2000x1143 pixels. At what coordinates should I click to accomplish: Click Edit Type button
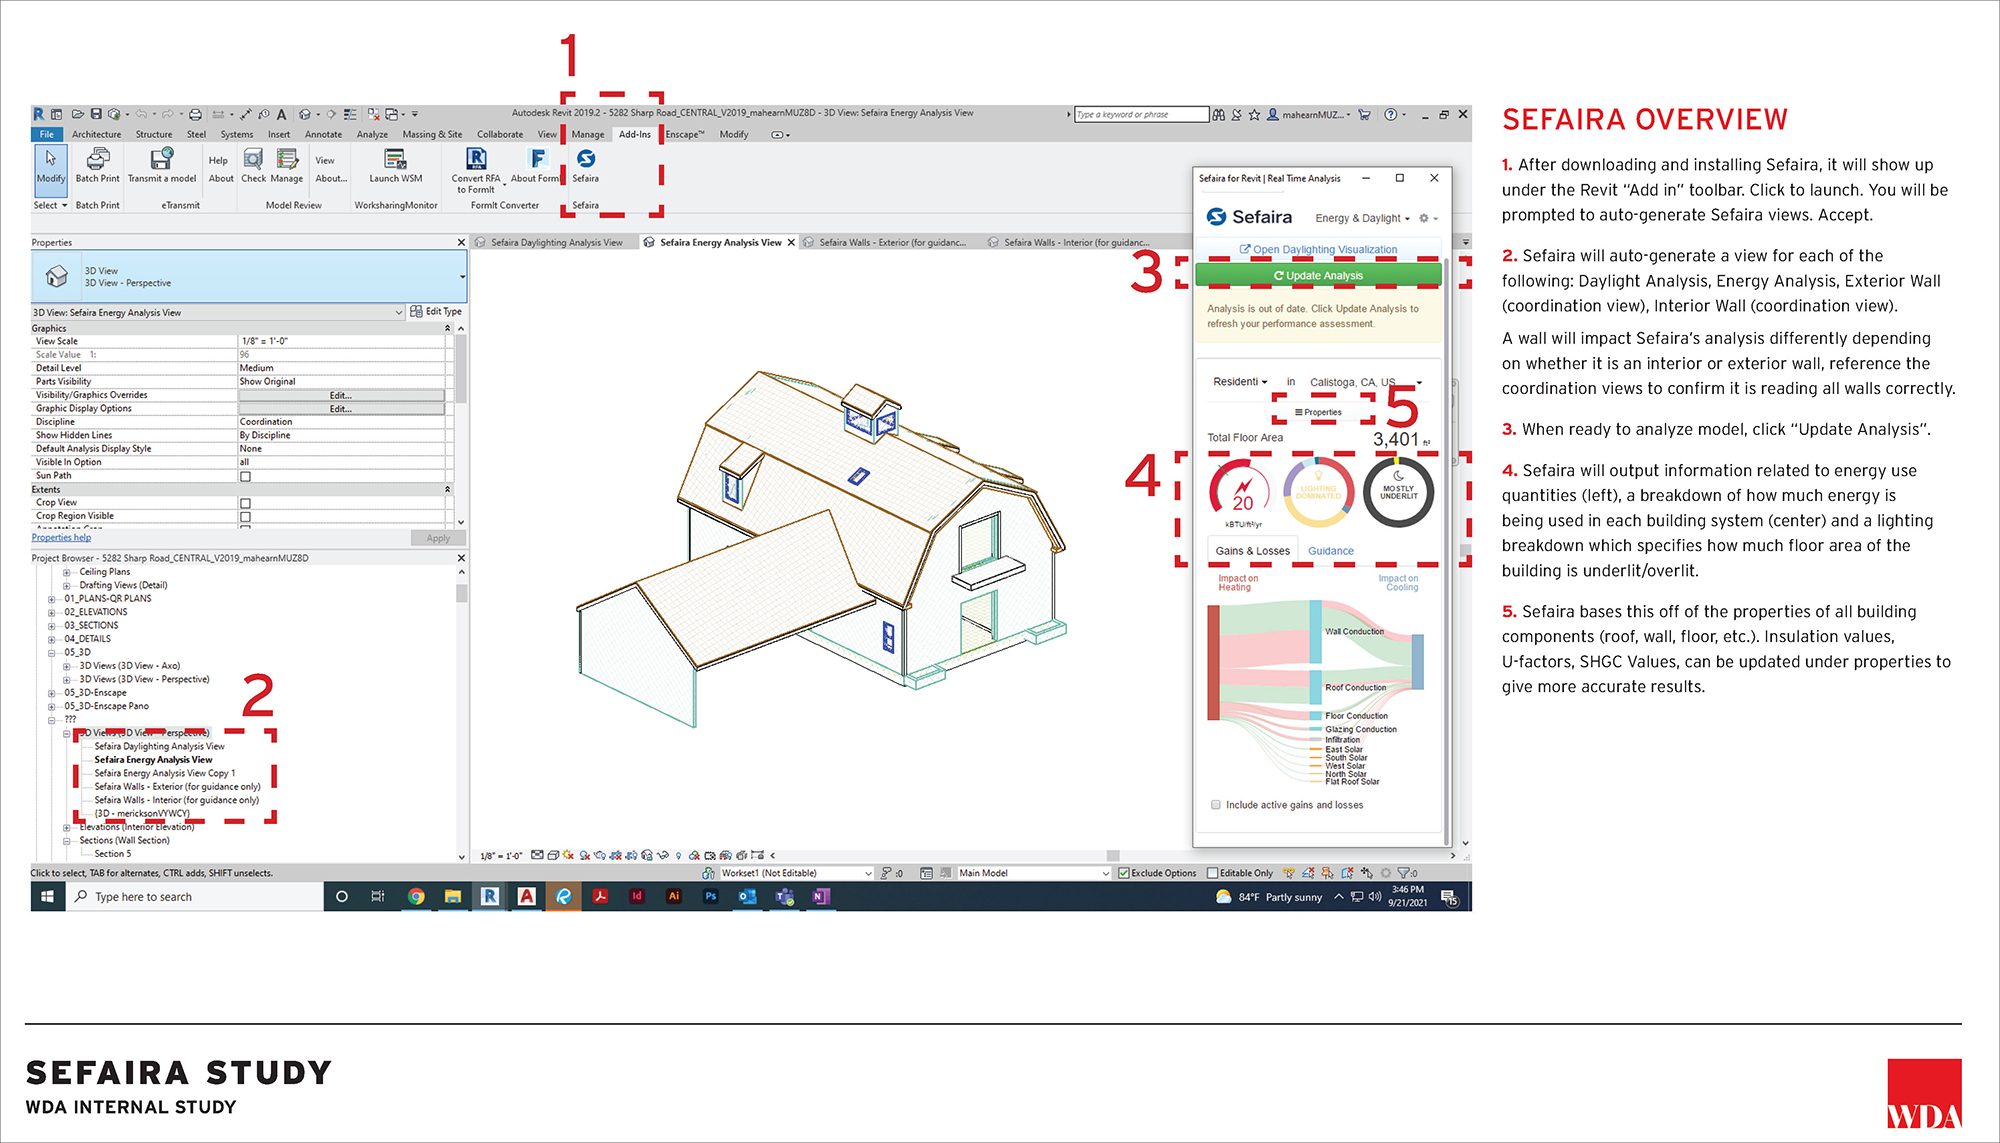[x=436, y=312]
